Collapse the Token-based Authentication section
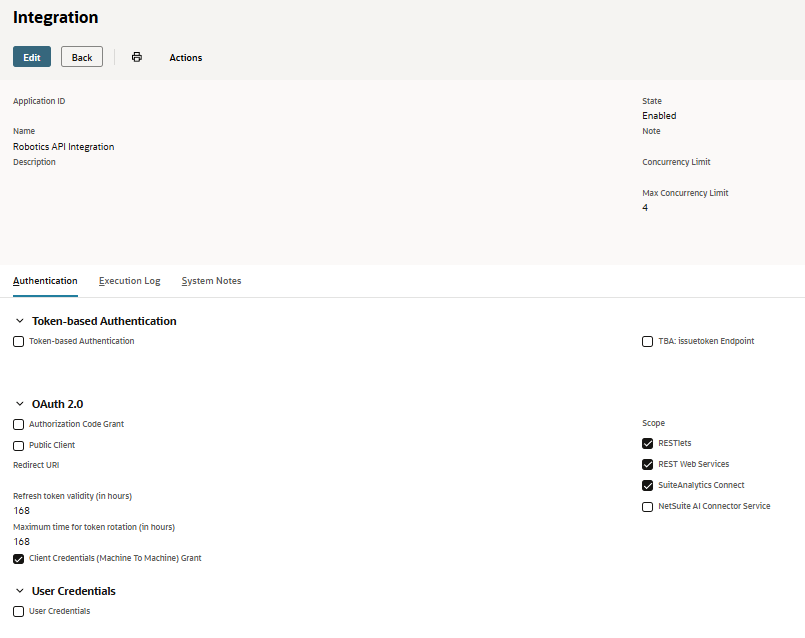805x638 pixels. (x=19, y=321)
